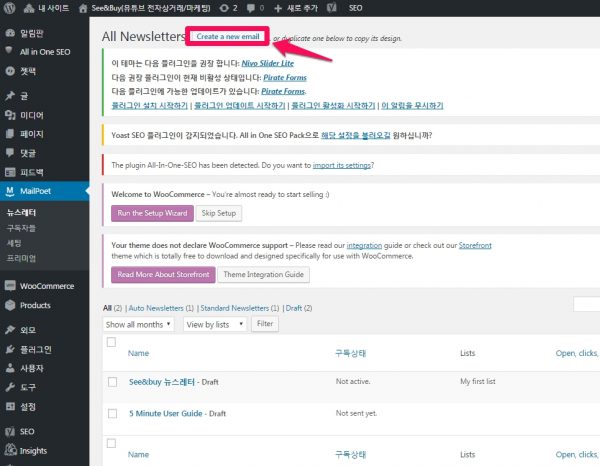Click Run the Setup Wizard button
Viewport: 600px width, 466px height.
152,213
